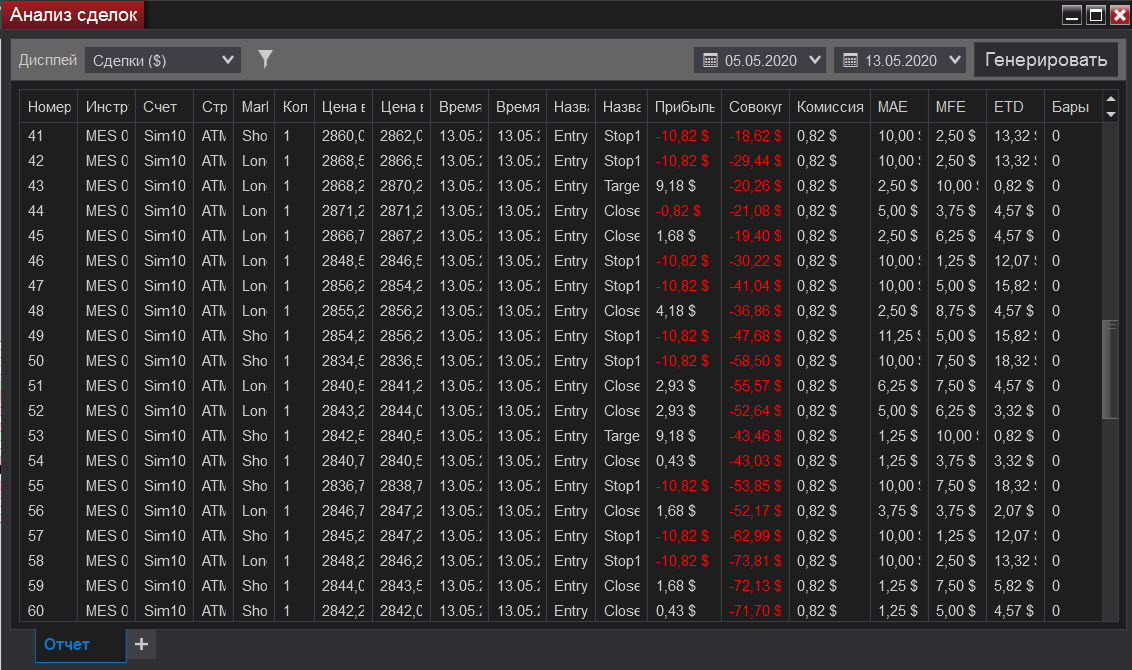1132x670 pixels.
Task: Click entry price 2860,0 in row 41
Action: (343, 136)
